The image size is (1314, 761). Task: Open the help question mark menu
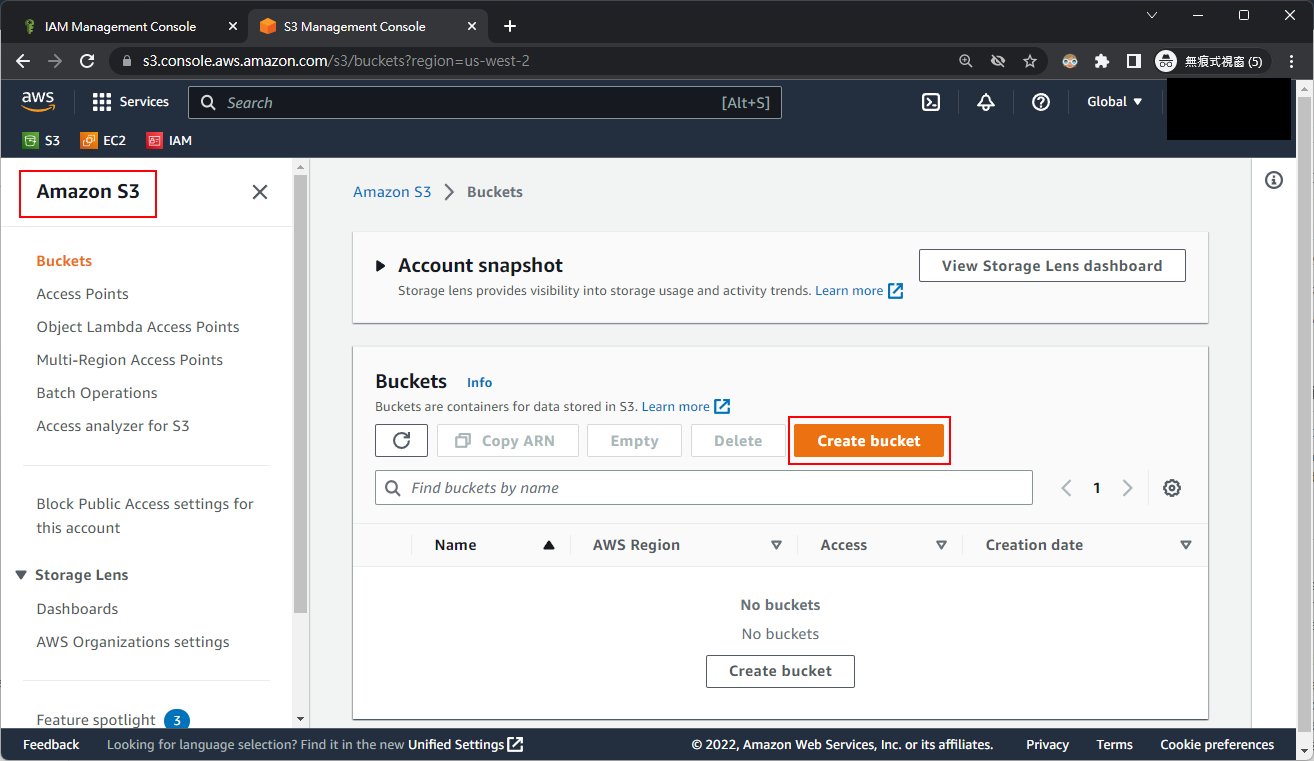point(1041,102)
